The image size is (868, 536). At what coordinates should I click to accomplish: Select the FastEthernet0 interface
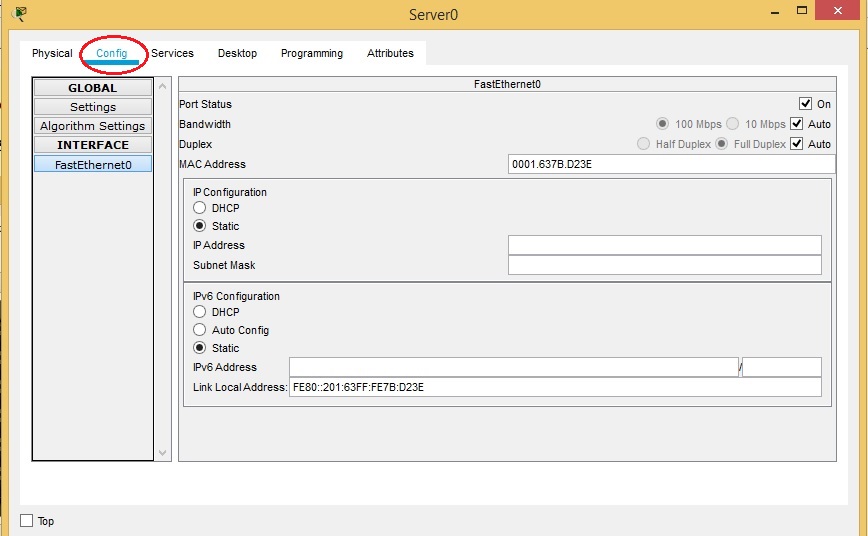(93, 164)
